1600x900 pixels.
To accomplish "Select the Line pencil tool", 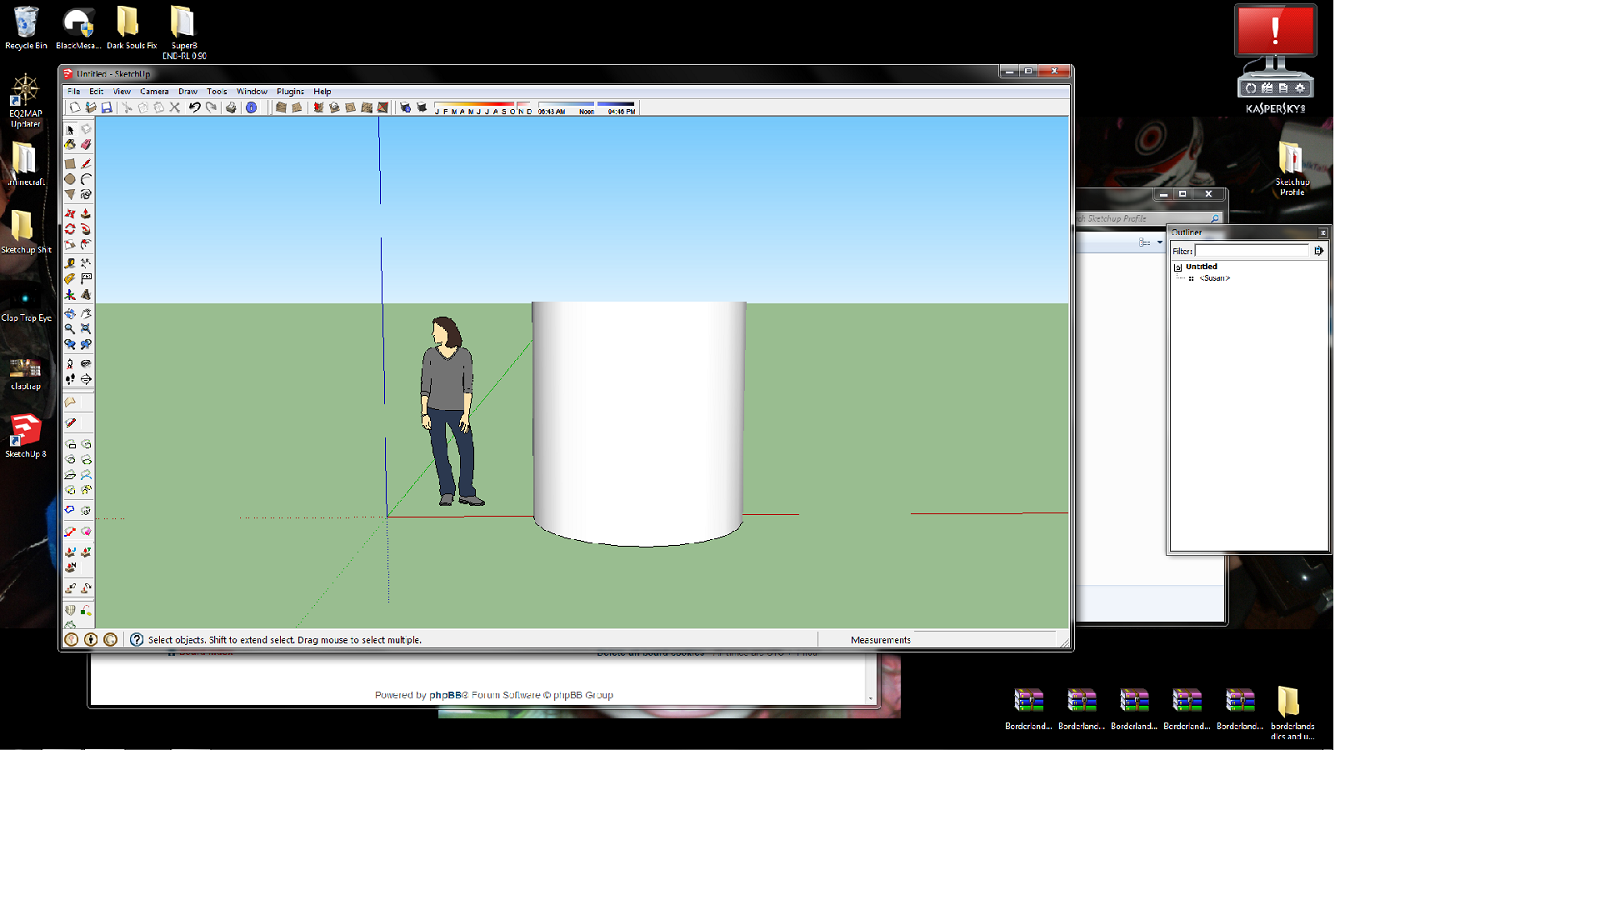I will coord(86,163).
